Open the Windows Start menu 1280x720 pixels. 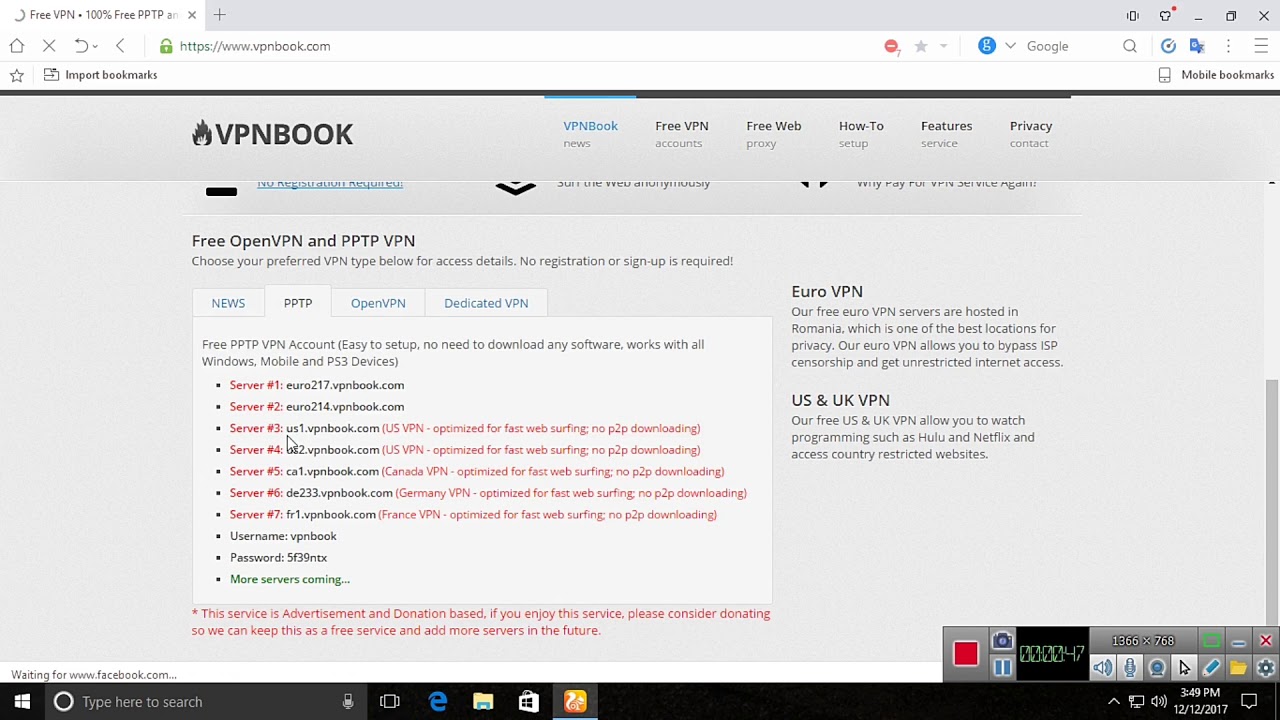(x=22, y=702)
